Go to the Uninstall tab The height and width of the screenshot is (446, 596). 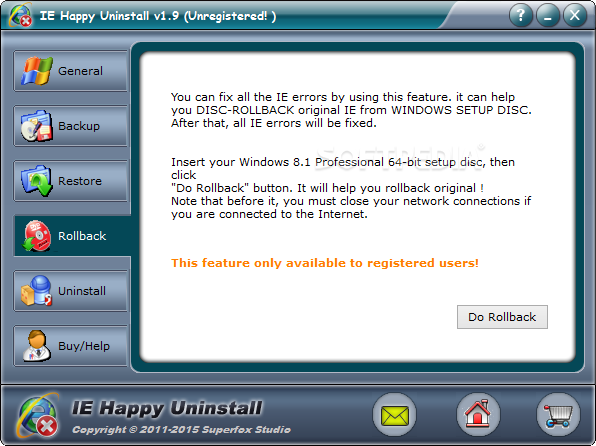pos(71,291)
